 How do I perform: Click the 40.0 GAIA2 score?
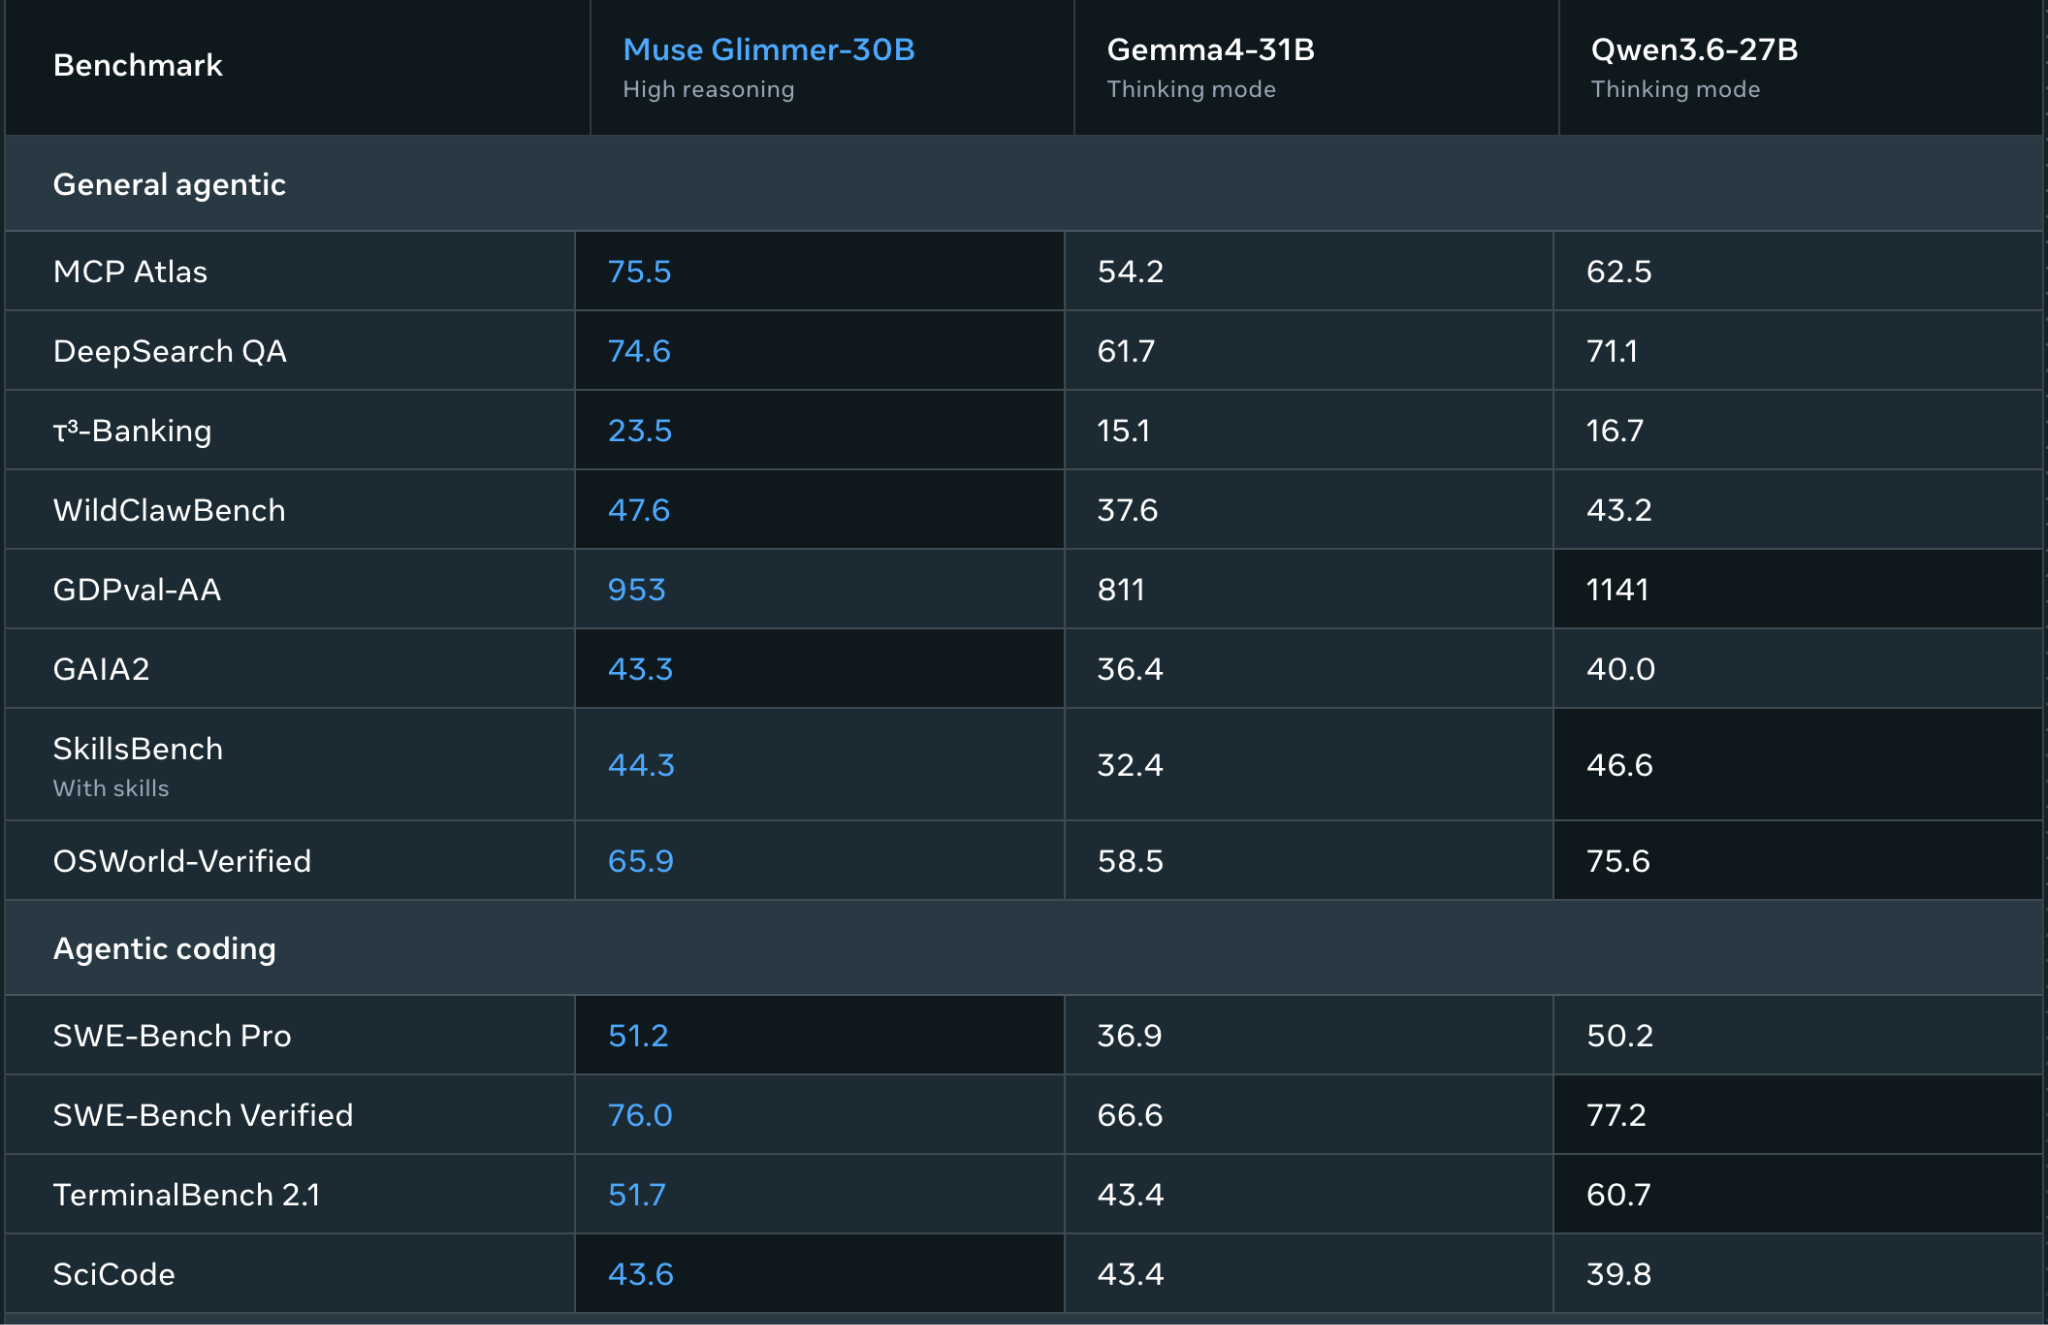(x=1621, y=668)
